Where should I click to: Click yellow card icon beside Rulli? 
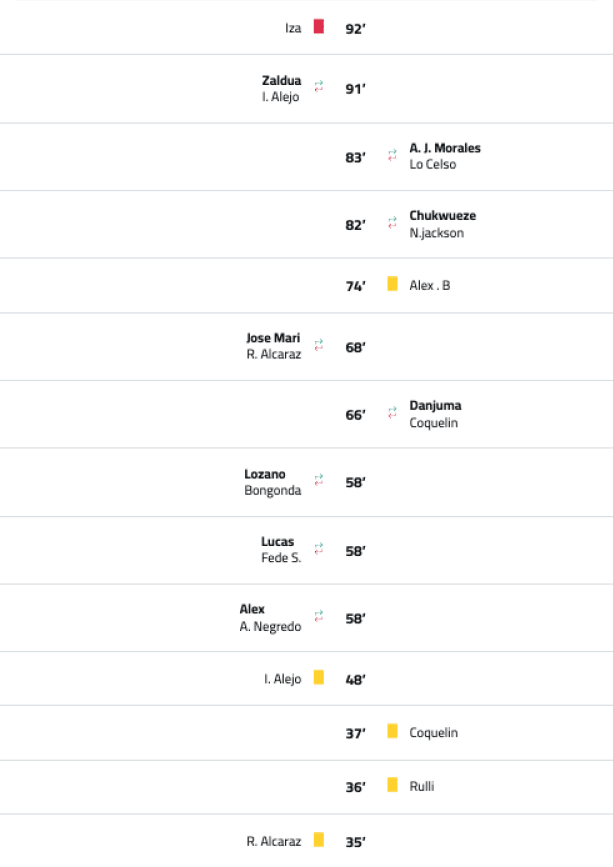pos(393,785)
